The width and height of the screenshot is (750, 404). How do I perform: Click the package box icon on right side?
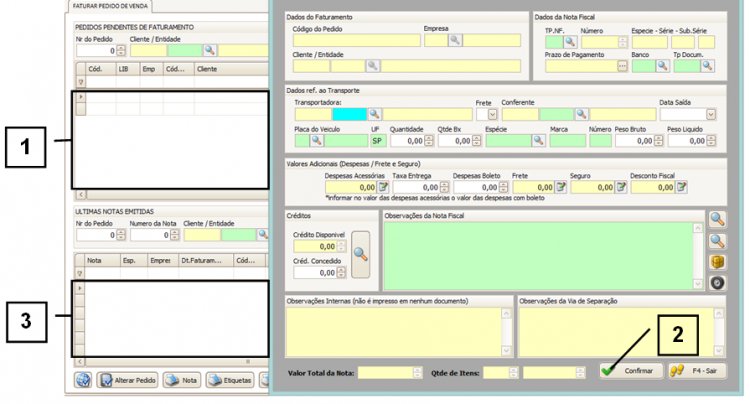(716, 261)
